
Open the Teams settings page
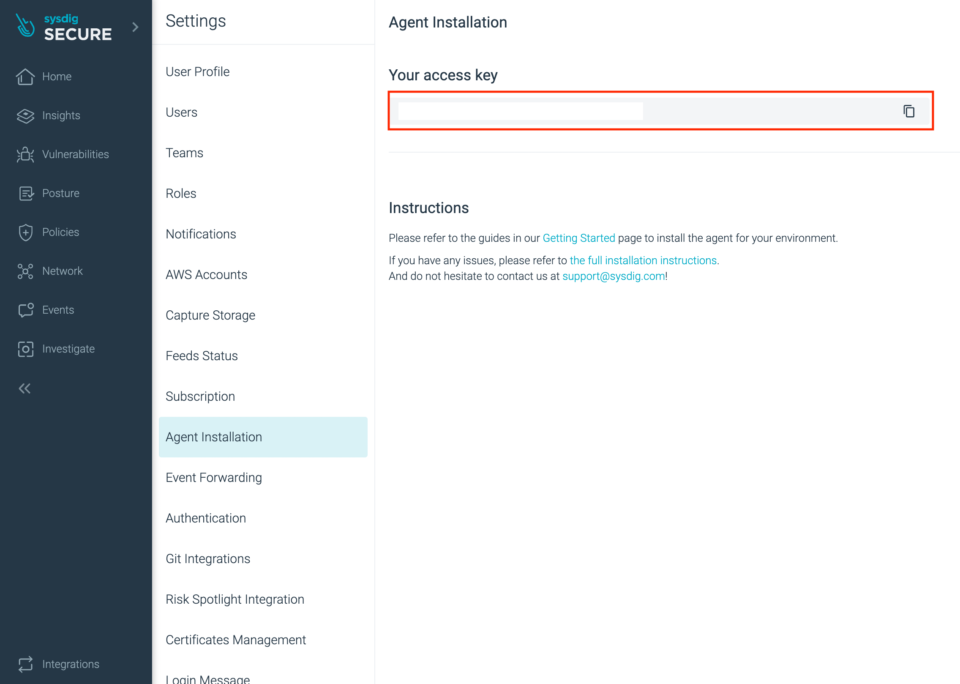pos(184,153)
